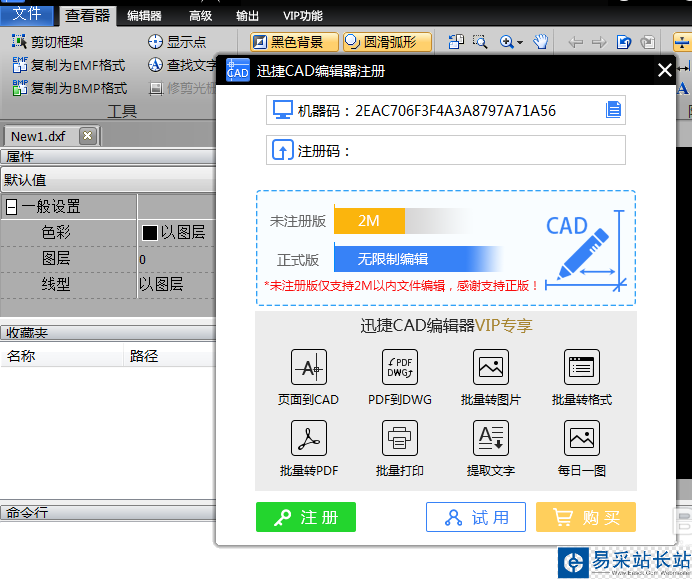Open the 批量转格式 feature
The image size is (692, 579).
pyautogui.click(x=582, y=376)
